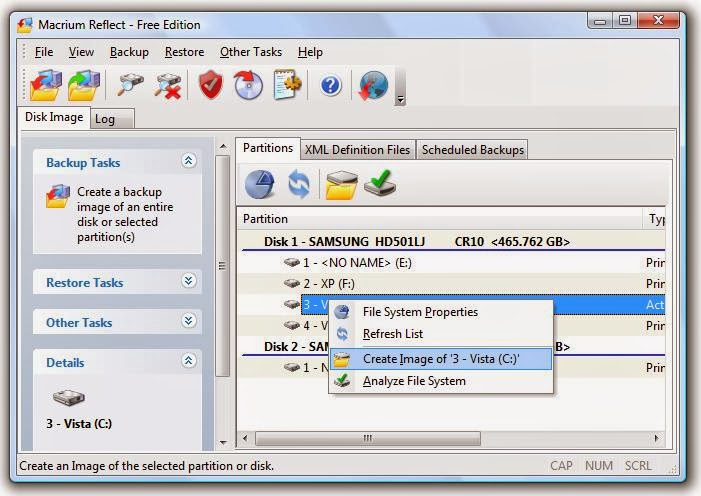Click the left panel scroll down arrow
Image resolution: width=701 pixels, height=496 pixels.
(x=223, y=442)
